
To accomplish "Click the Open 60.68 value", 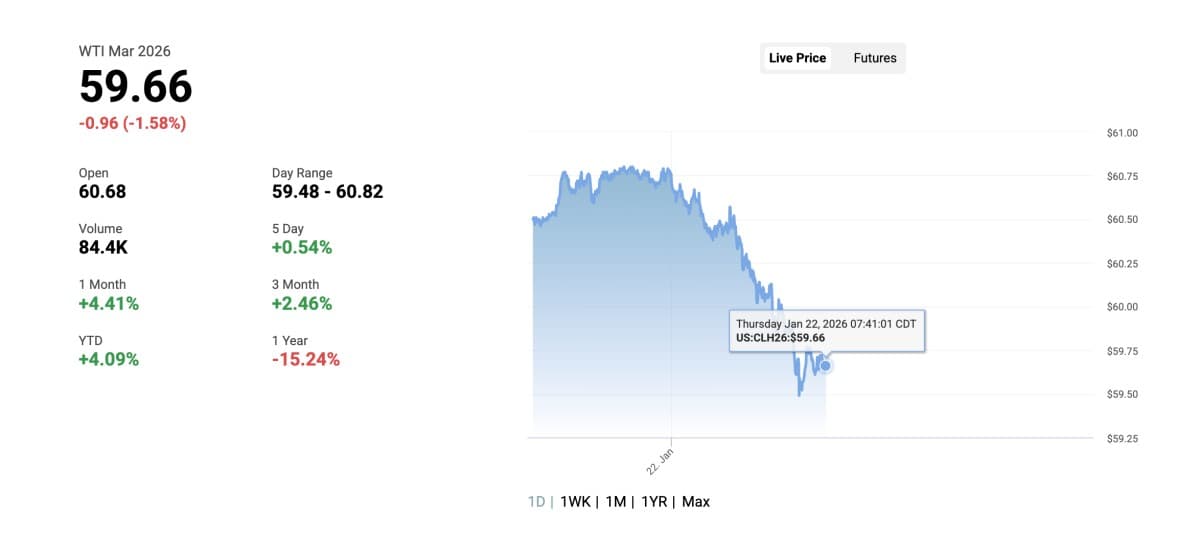I will (102, 191).
